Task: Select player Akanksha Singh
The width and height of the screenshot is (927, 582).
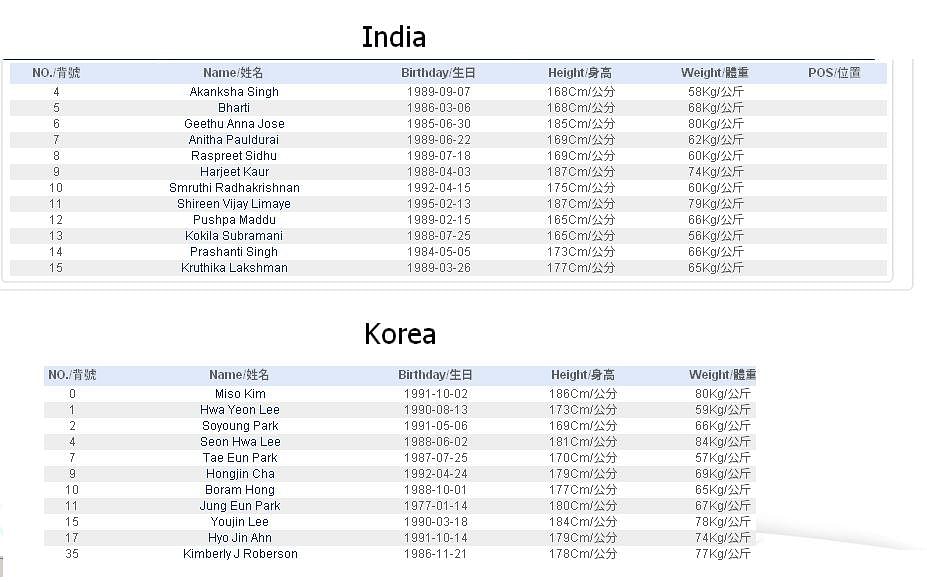Action: pos(234,92)
